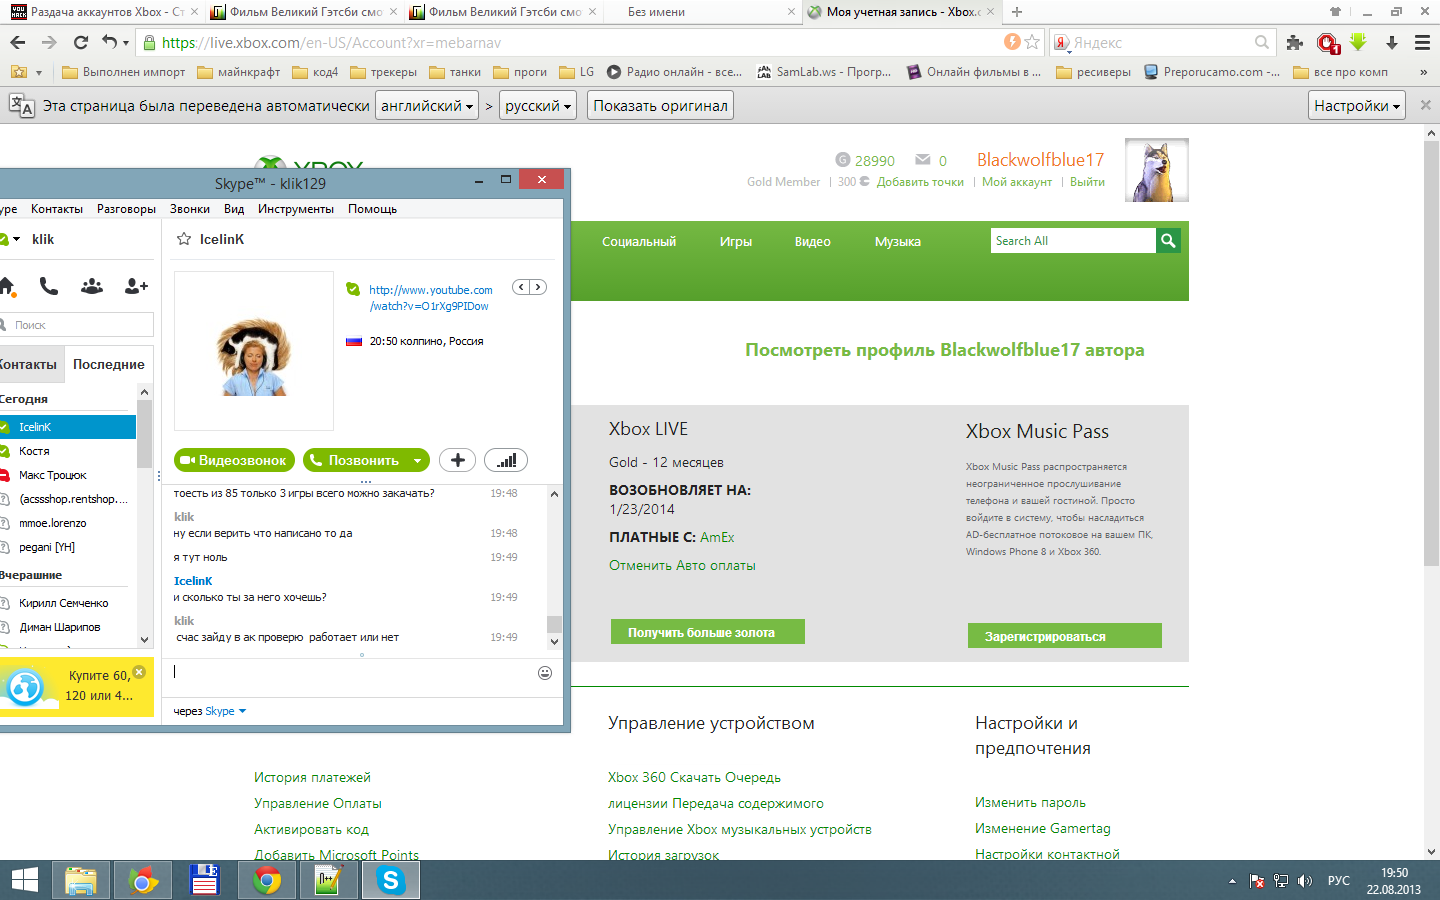Click "Показать оригинал" button
The width and height of the screenshot is (1440, 900).
point(660,105)
